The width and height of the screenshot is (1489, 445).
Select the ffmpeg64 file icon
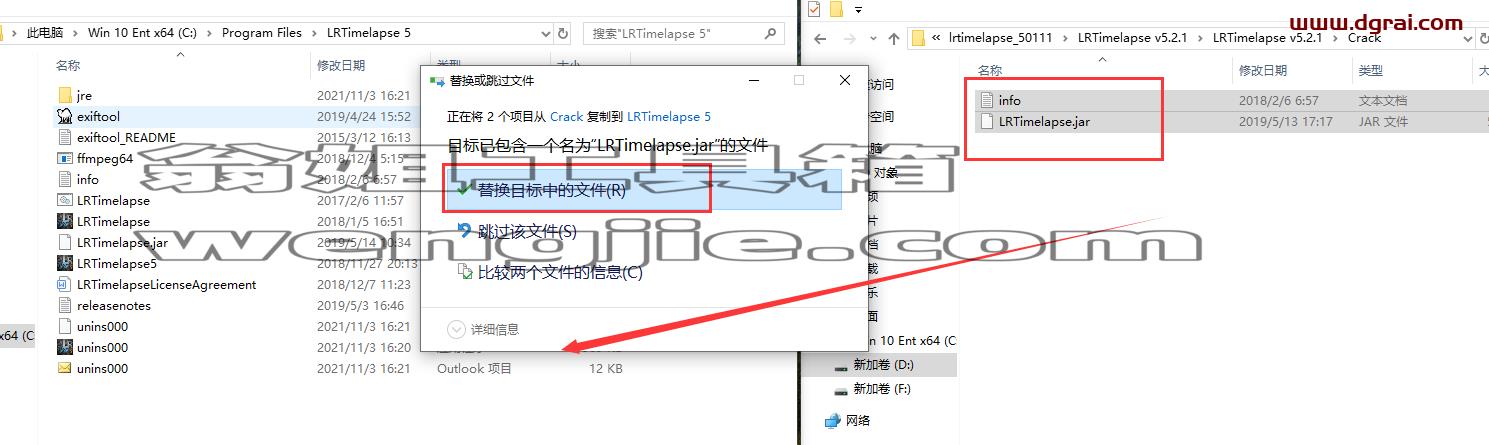click(65, 159)
